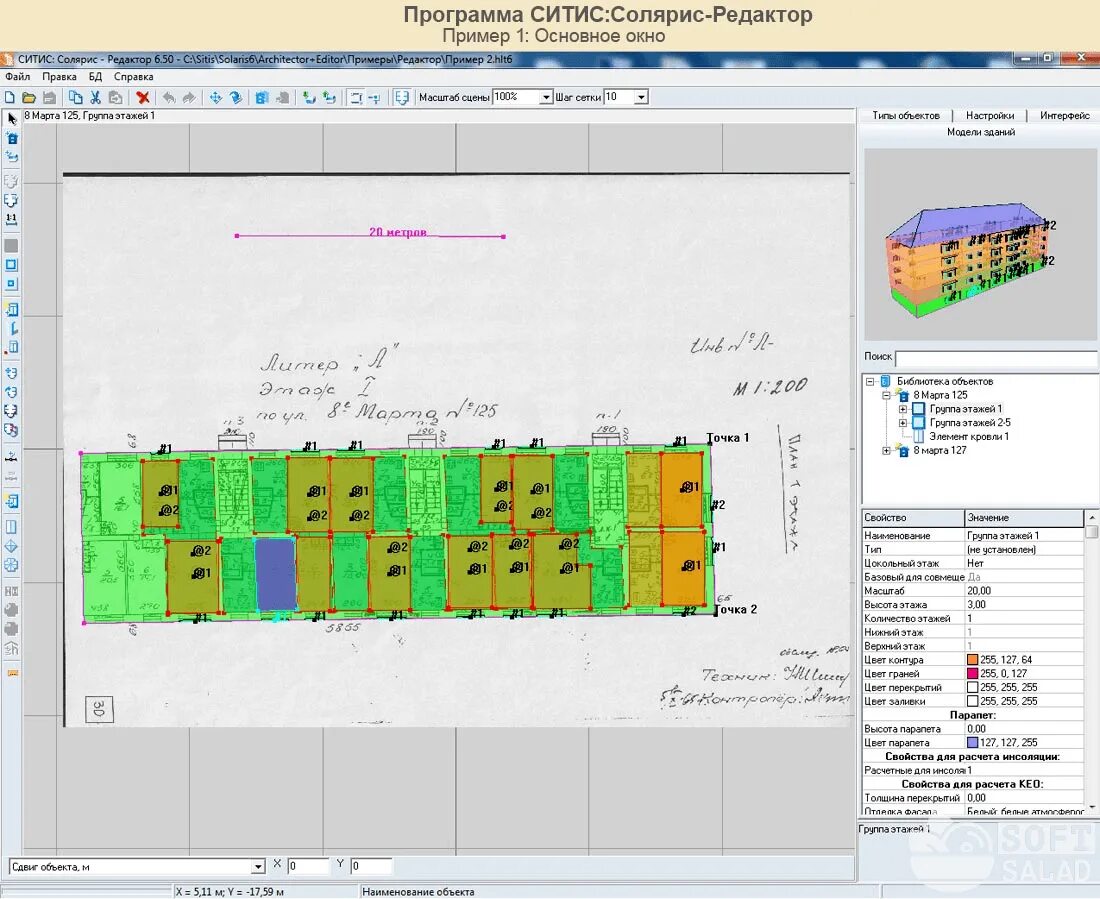Open the Правка menu
1100x899 pixels.
59,76
